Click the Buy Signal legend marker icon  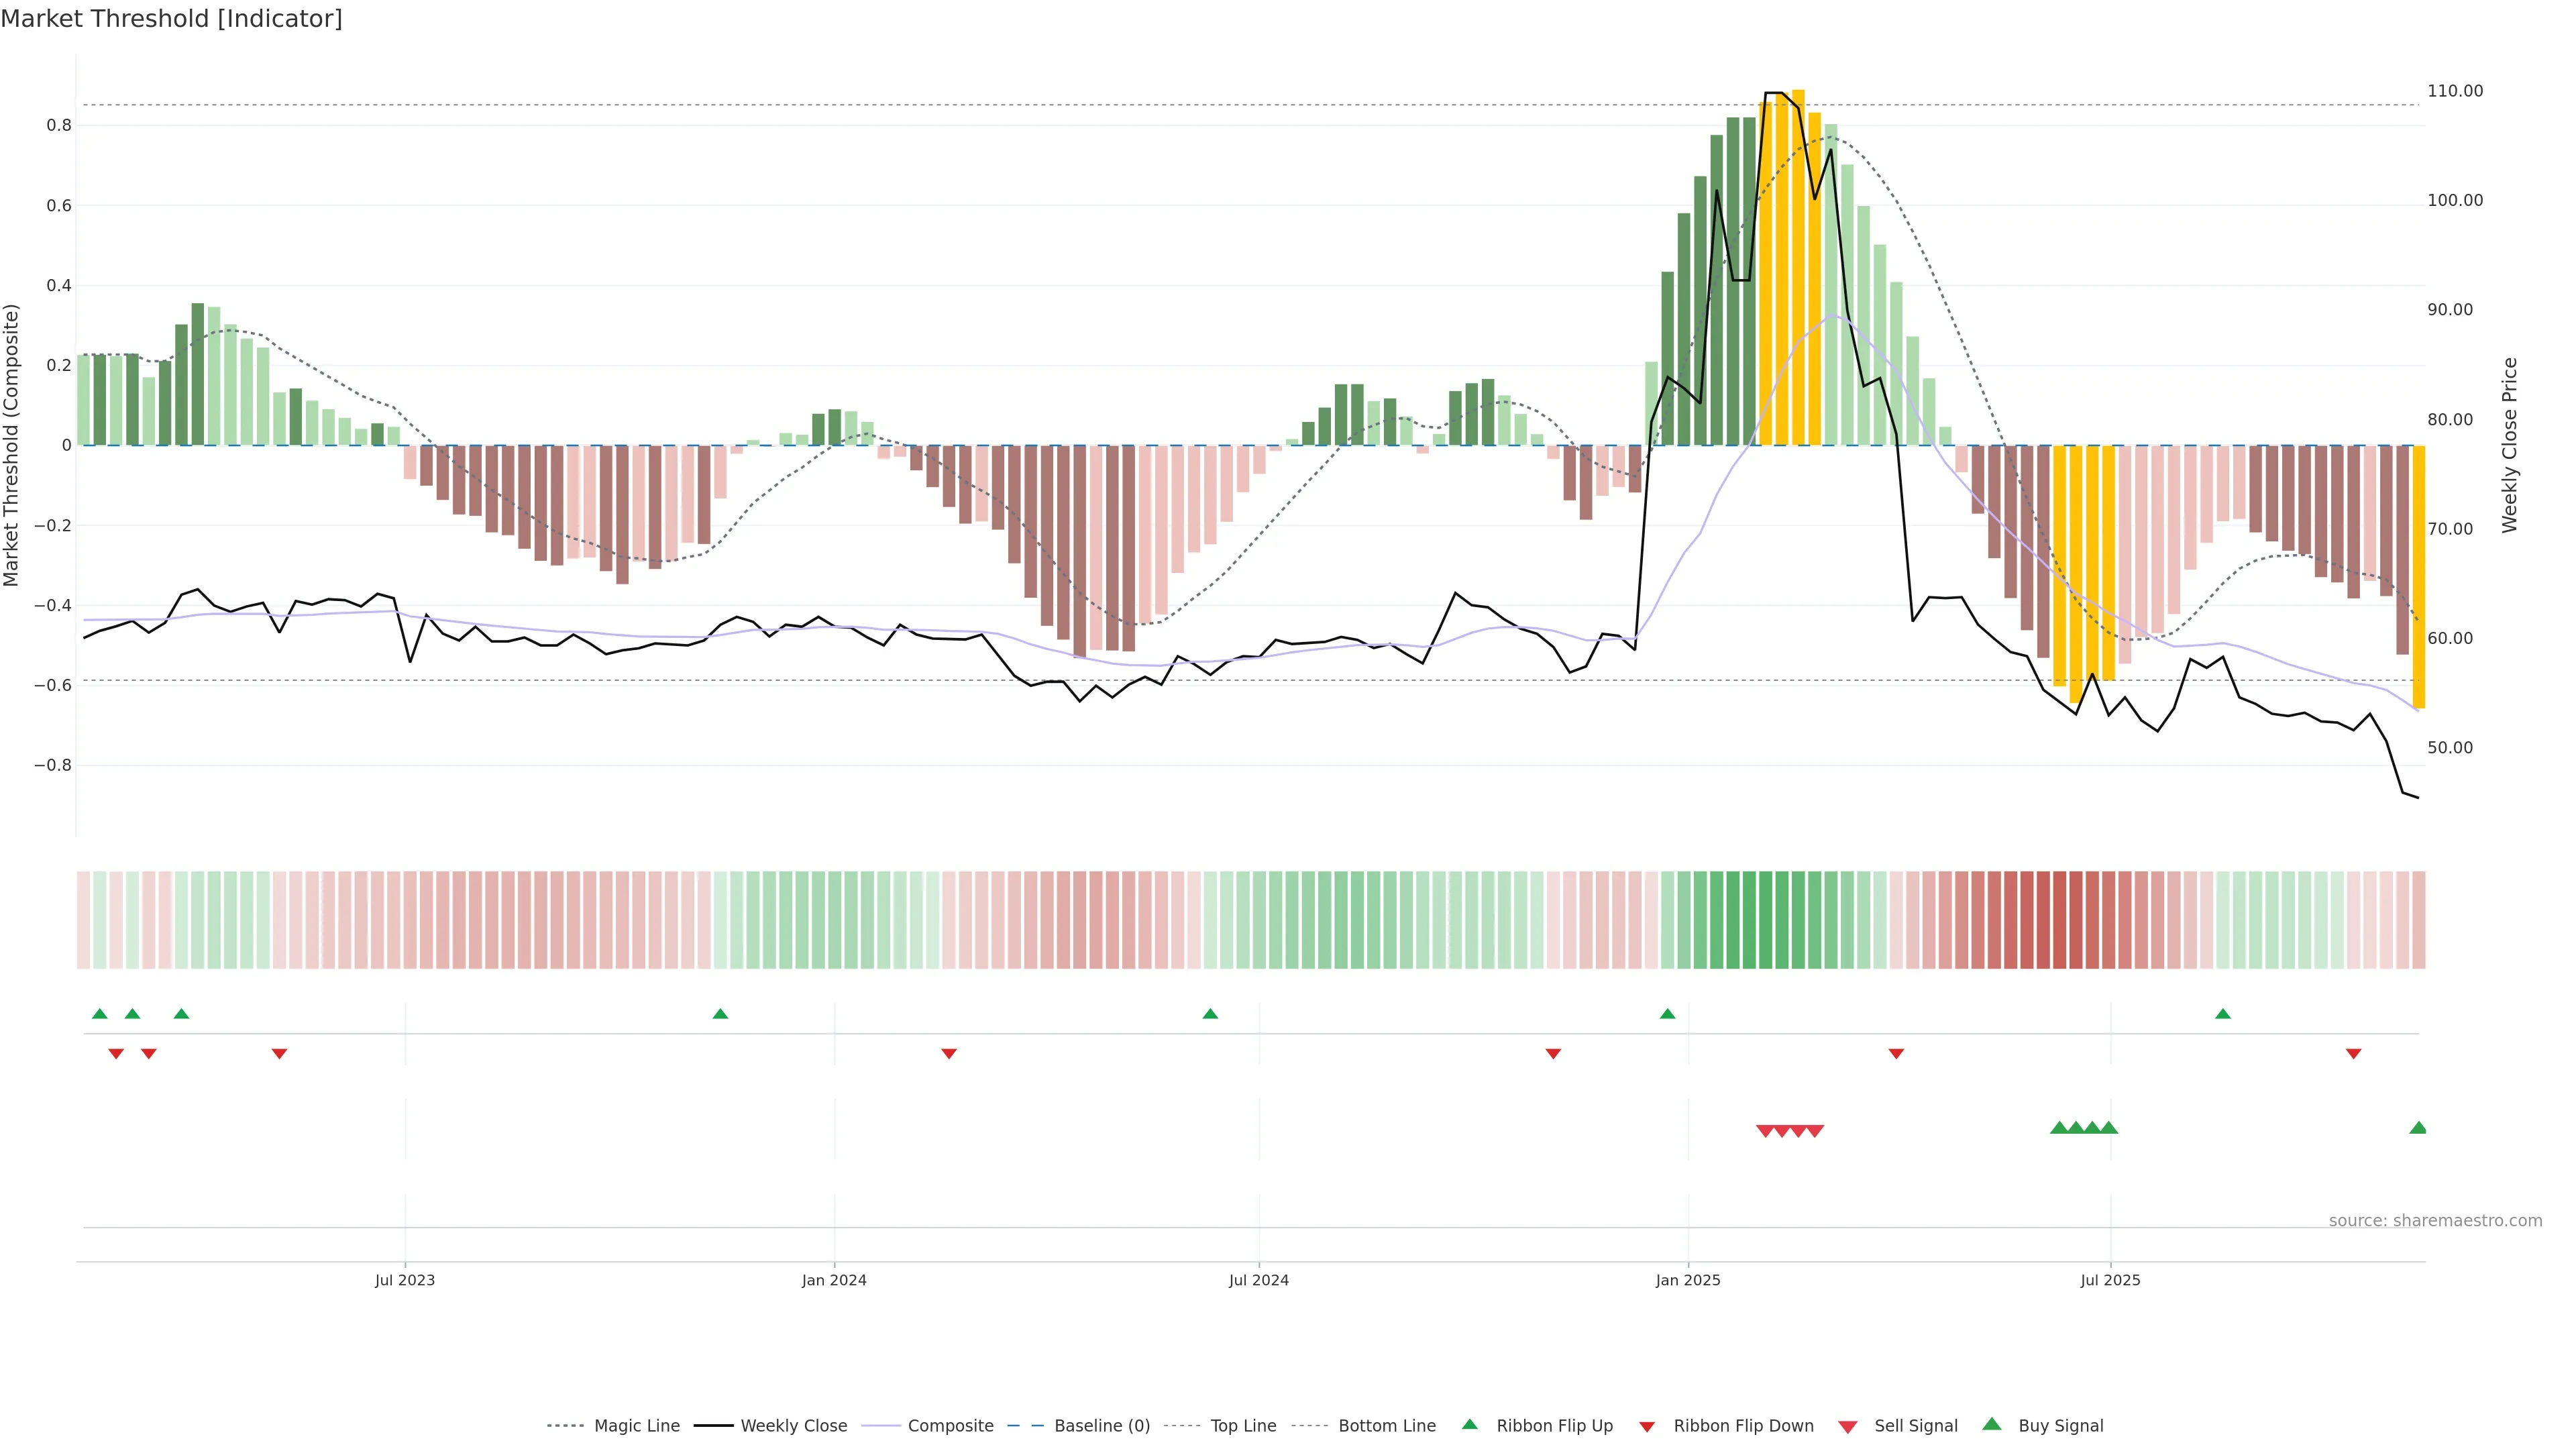point(1991,1424)
